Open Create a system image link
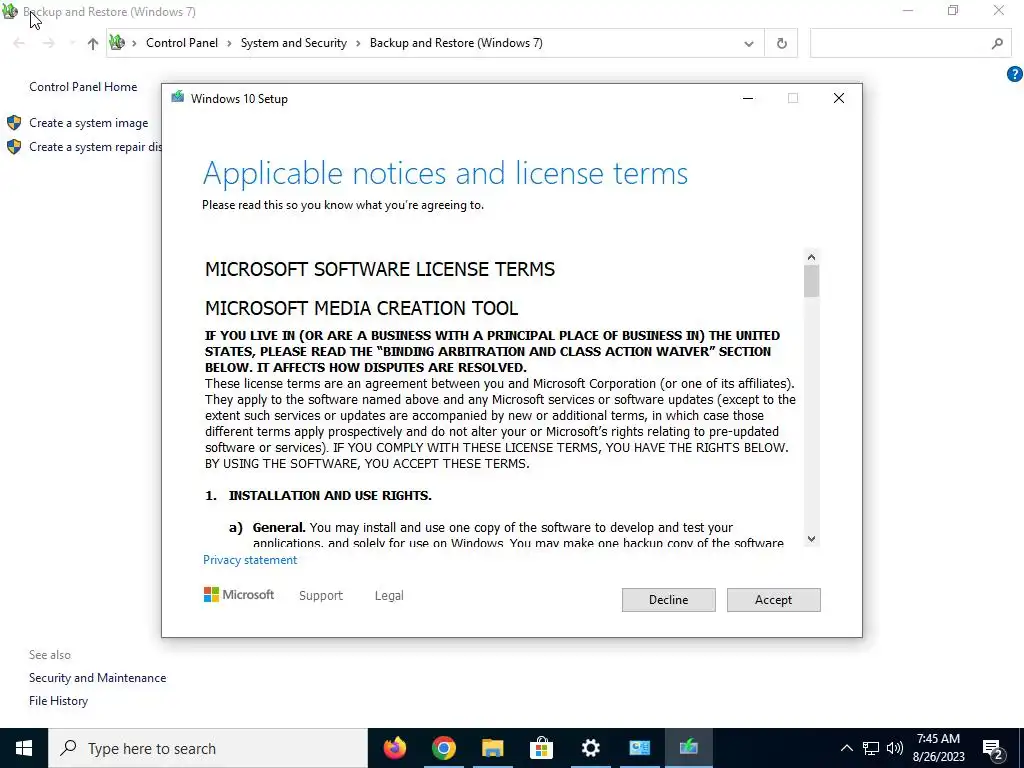The image size is (1024, 768). pyautogui.click(x=88, y=123)
